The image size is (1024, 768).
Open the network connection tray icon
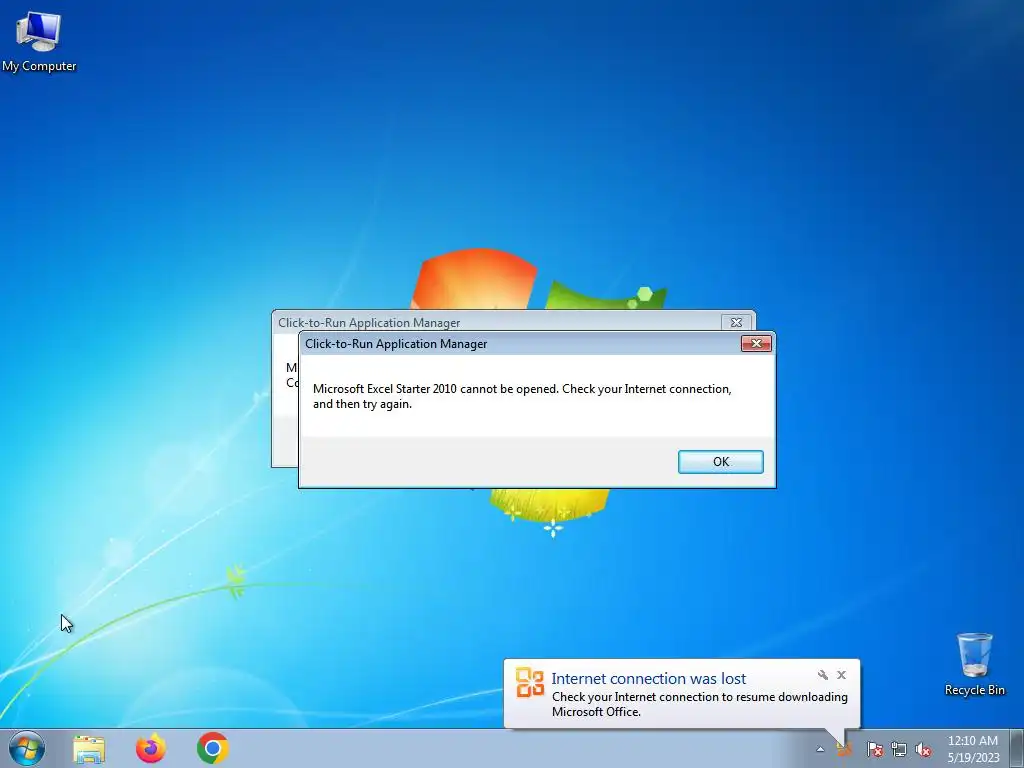tap(899, 749)
